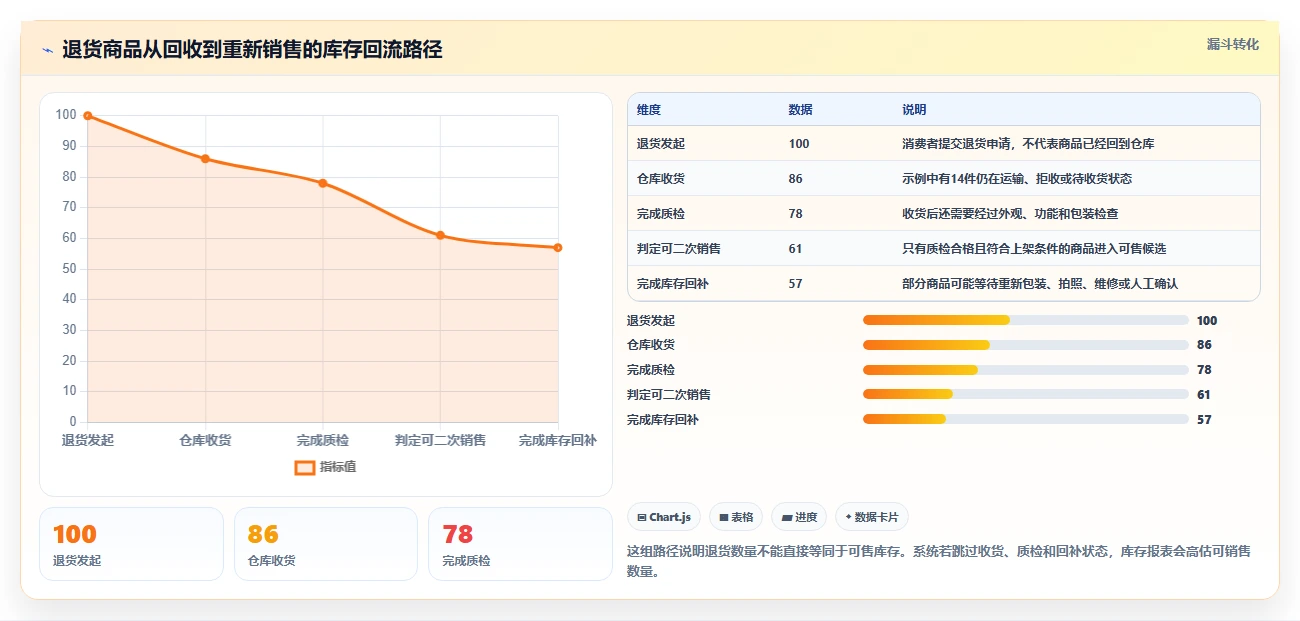Click description '只有质检合格且符合上架条件的商品进入可售候选'

tap(1034, 249)
